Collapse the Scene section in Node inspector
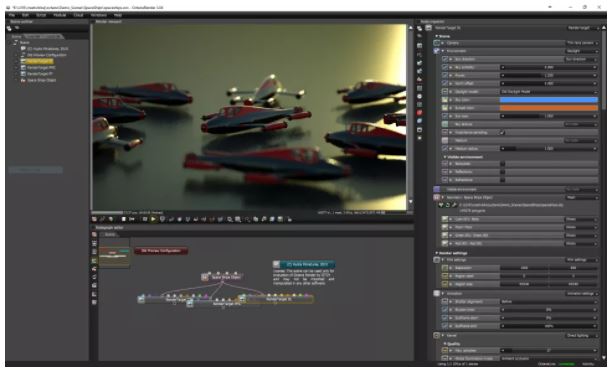 point(437,36)
